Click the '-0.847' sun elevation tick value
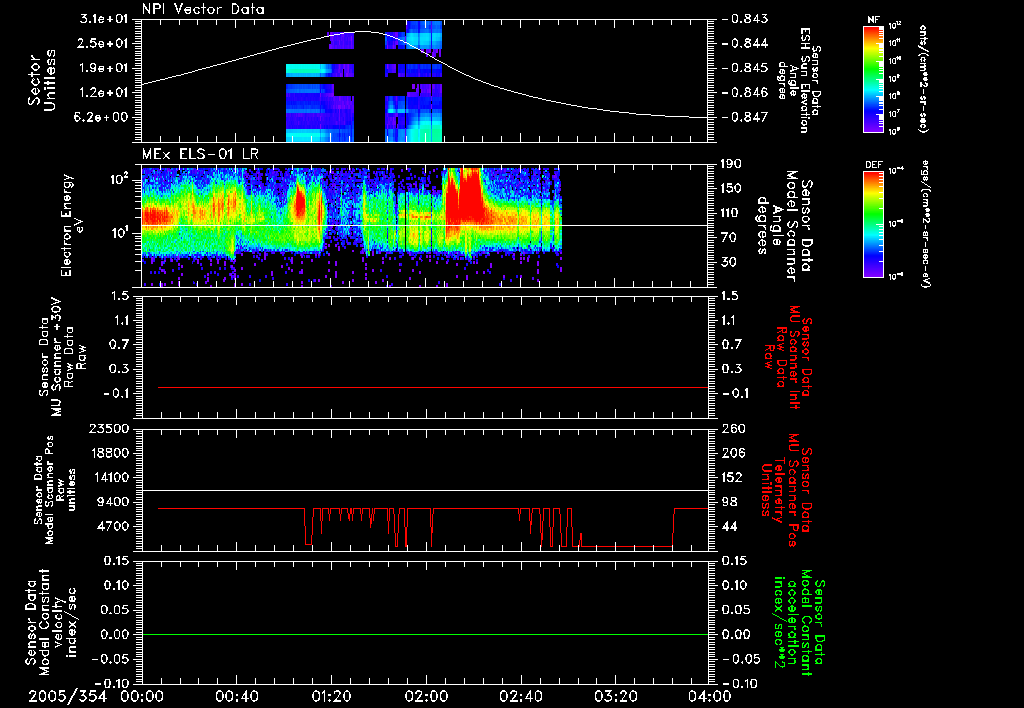This screenshot has height=708, width=1024. tap(745, 117)
